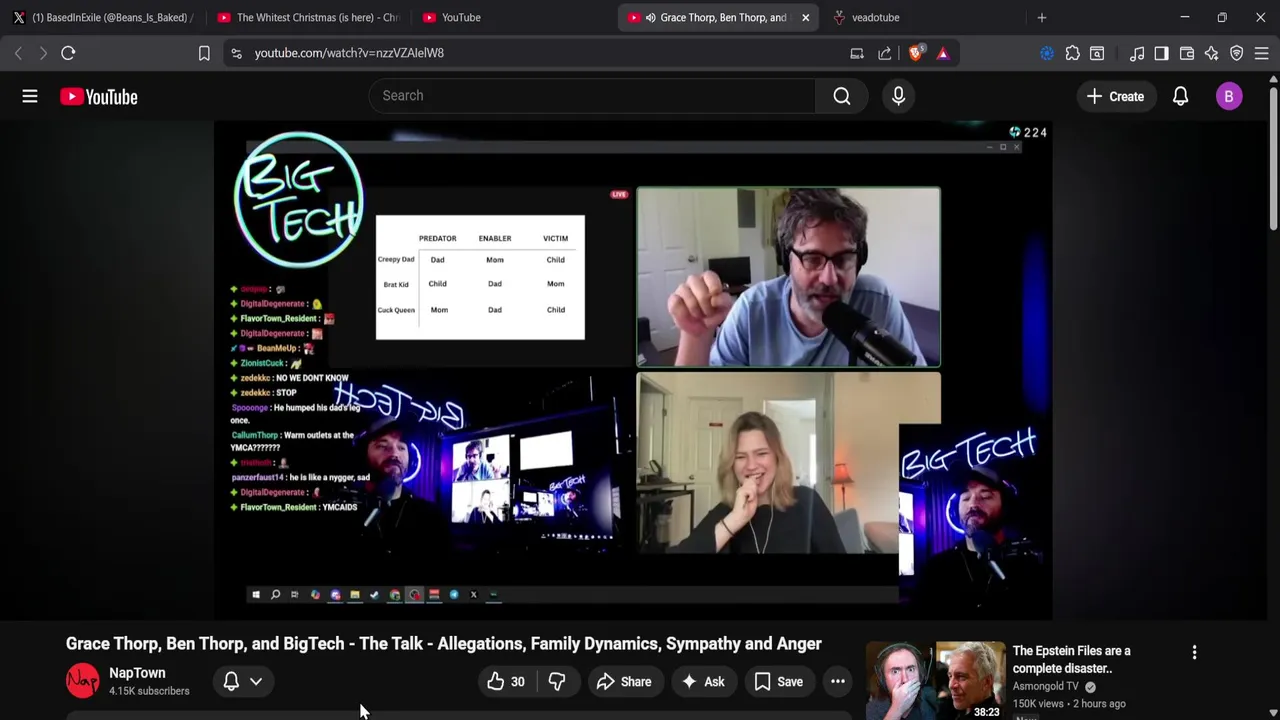Open the NapTown channel name link
1280x720 pixels.
point(137,673)
